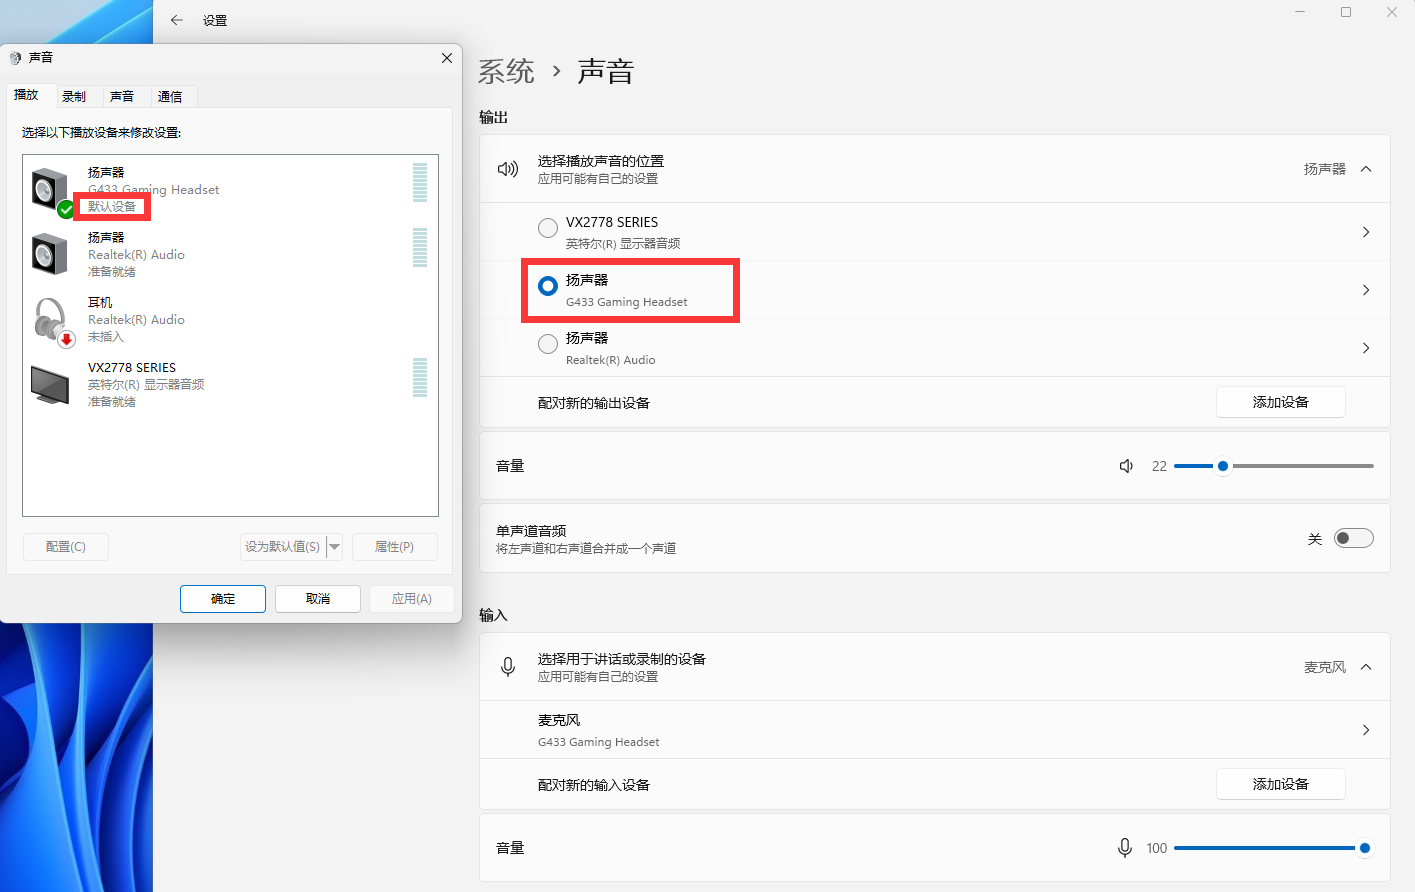Collapse the input device 麦克风 chevron
The height and width of the screenshot is (892, 1415).
click(x=1366, y=667)
